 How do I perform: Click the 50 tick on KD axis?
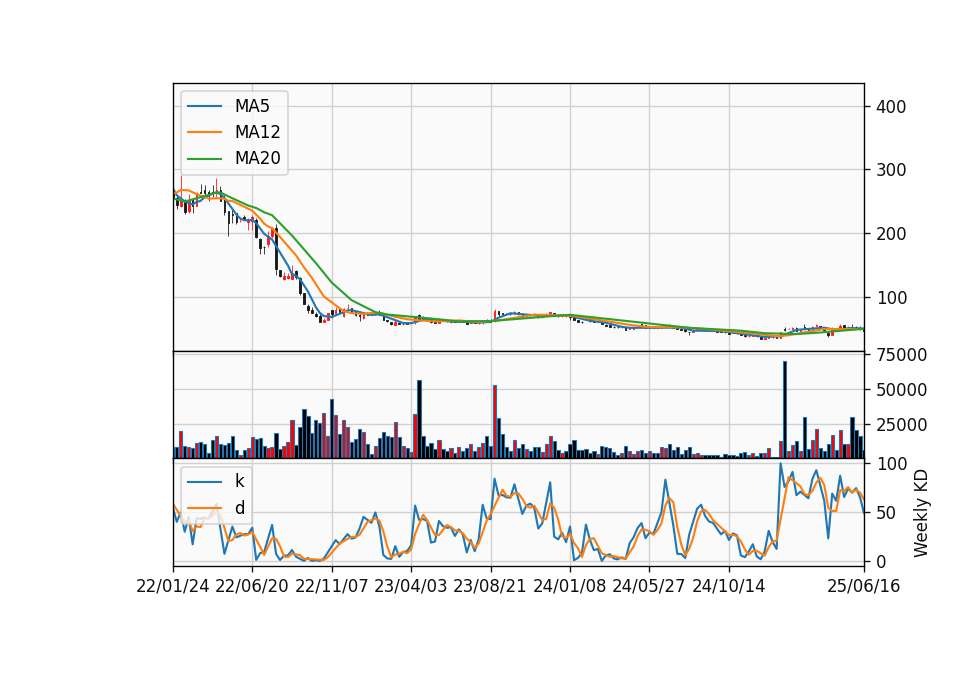pyautogui.click(x=886, y=513)
